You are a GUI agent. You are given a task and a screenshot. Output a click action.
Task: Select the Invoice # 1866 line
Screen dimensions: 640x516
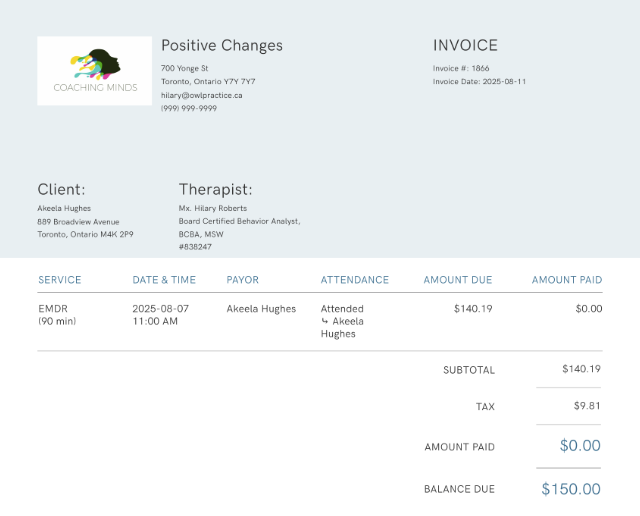click(460, 68)
